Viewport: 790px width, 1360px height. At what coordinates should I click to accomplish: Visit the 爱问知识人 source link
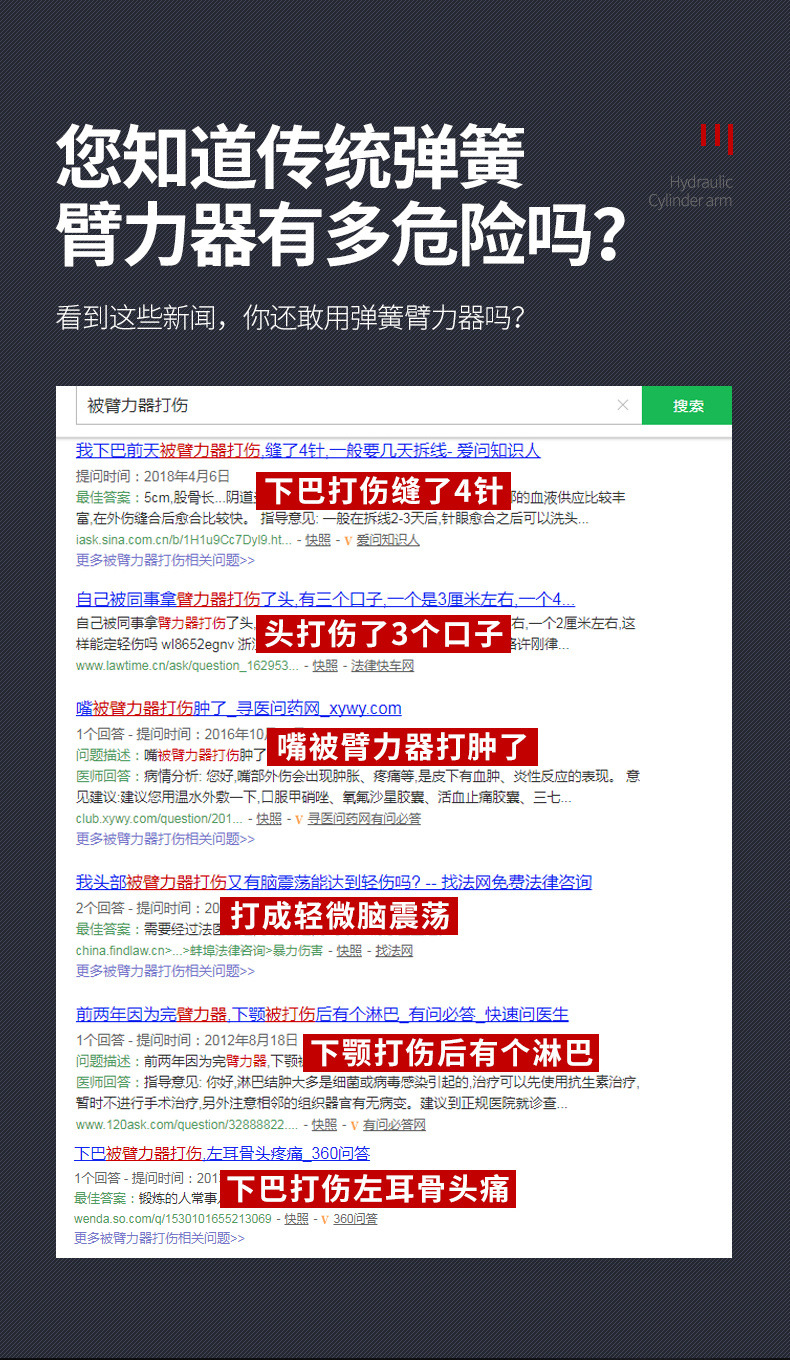point(388,540)
